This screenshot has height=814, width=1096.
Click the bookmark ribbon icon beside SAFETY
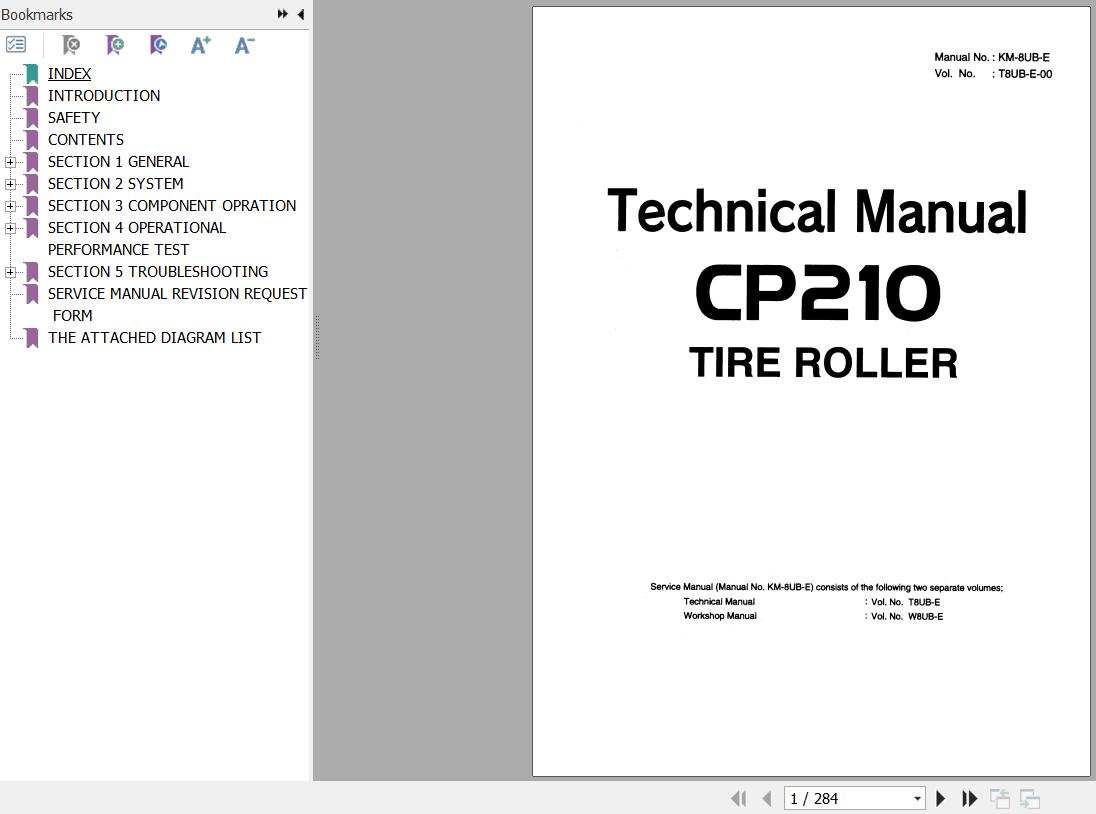pos(31,118)
